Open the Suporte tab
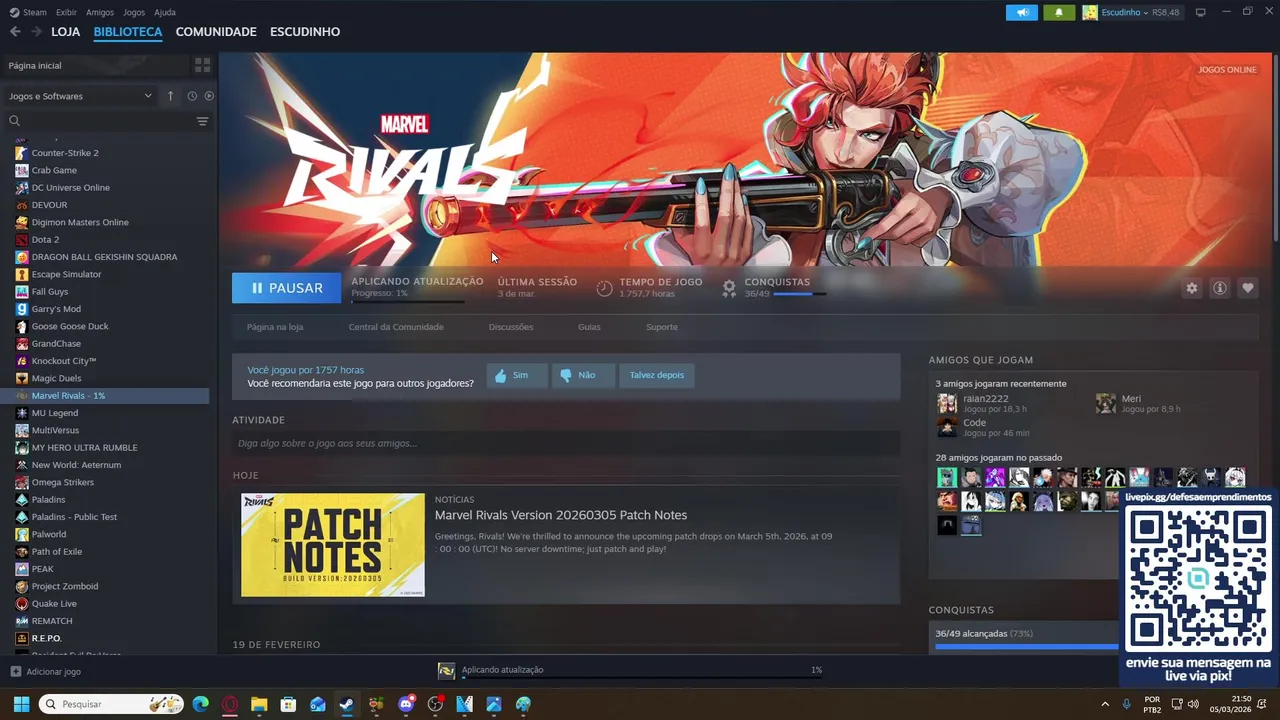The image size is (1280, 720). tap(662, 327)
